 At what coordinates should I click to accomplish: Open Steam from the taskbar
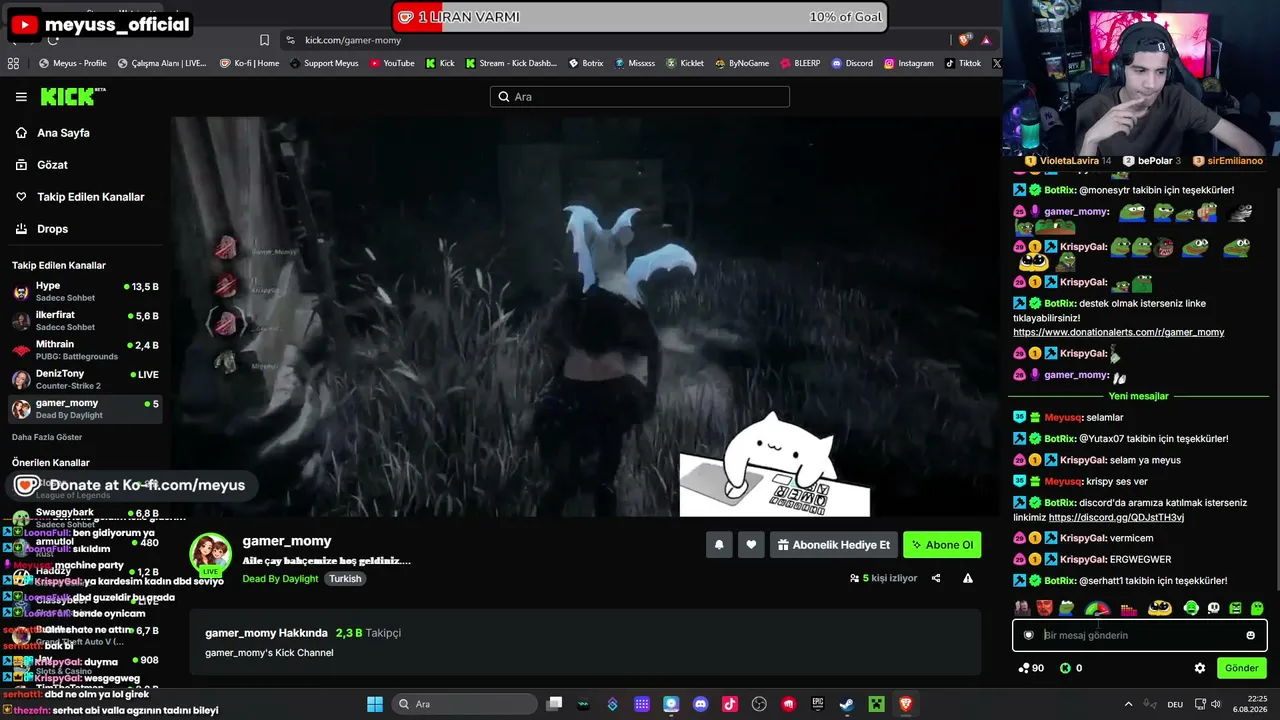846,704
